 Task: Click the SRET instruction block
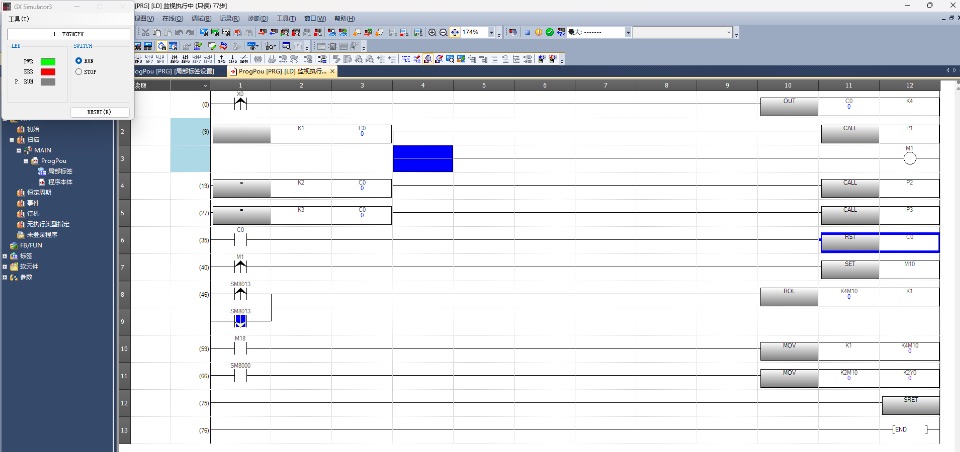click(910, 405)
